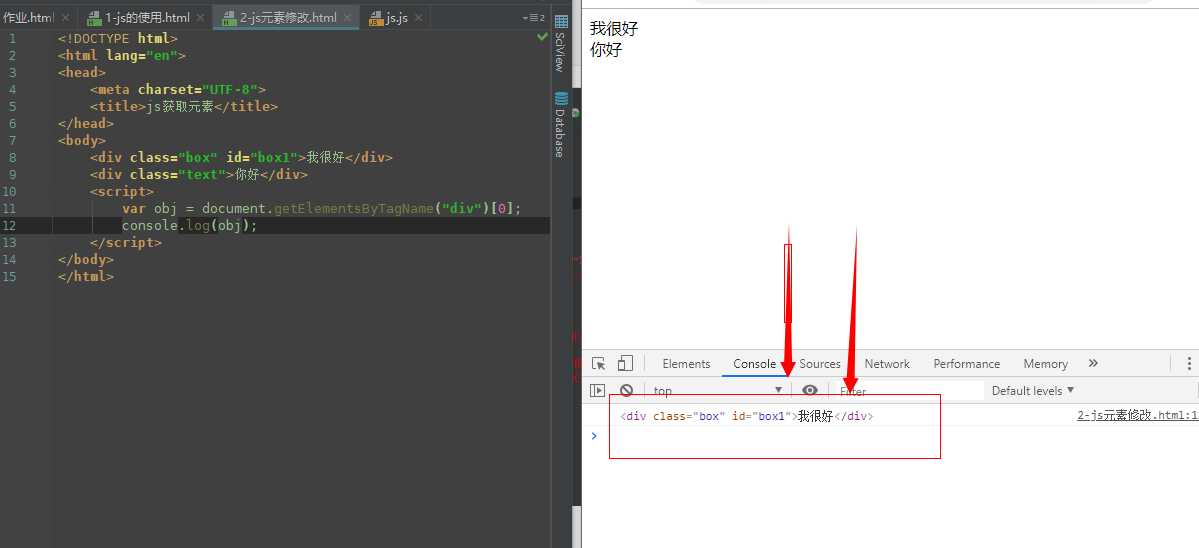1199x548 pixels.
Task: Click line number 12 in gutter
Action: [8, 225]
